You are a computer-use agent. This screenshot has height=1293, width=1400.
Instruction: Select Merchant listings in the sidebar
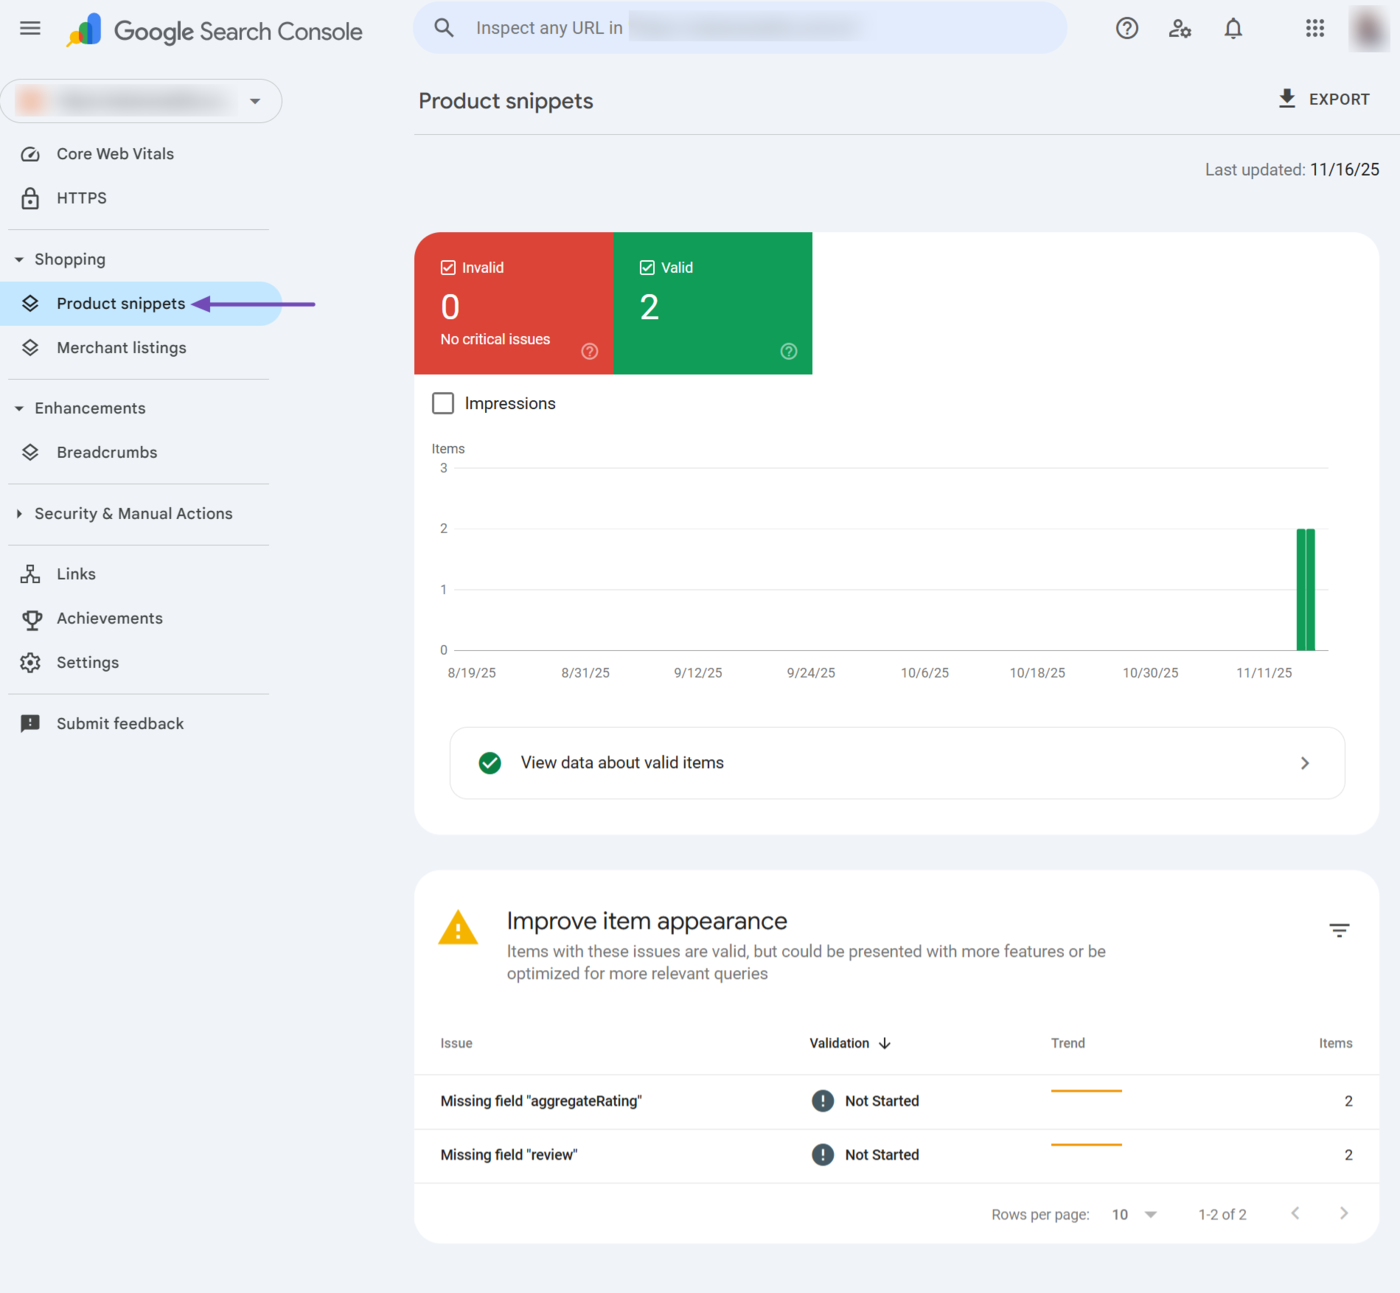coord(121,347)
